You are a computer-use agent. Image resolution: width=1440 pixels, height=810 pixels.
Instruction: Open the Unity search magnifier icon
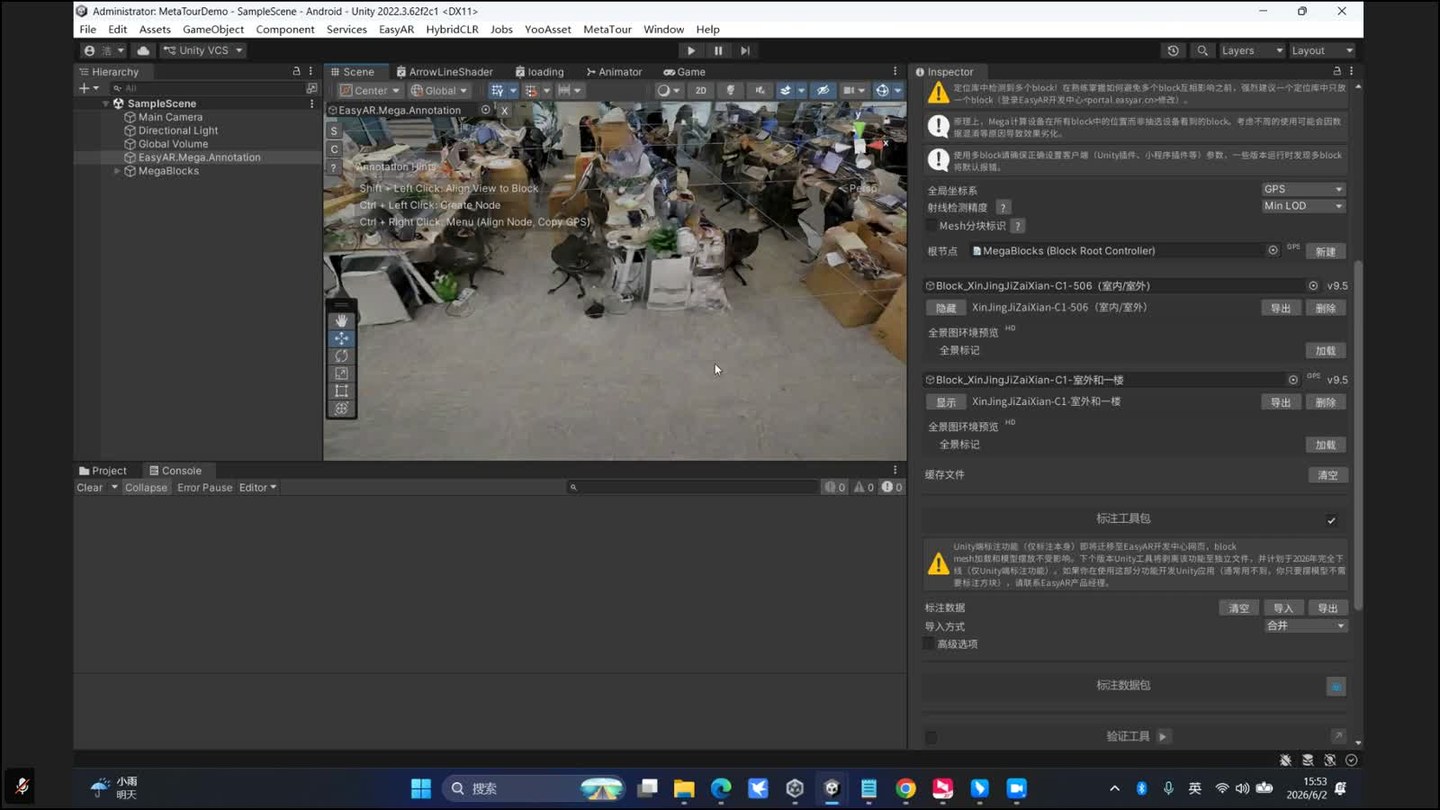(x=1202, y=50)
